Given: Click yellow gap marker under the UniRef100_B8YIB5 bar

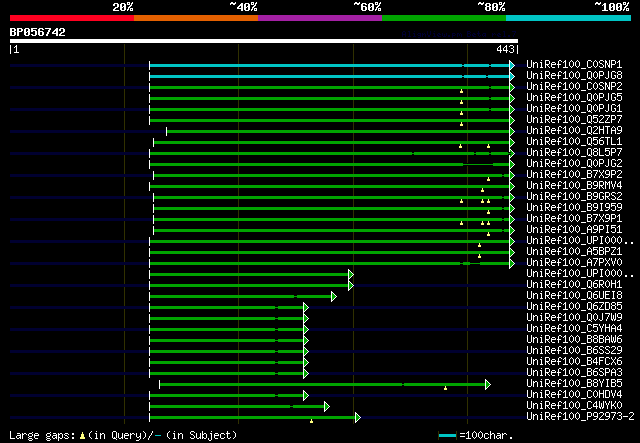Looking at the screenshot, I should (x=445, y=388).
